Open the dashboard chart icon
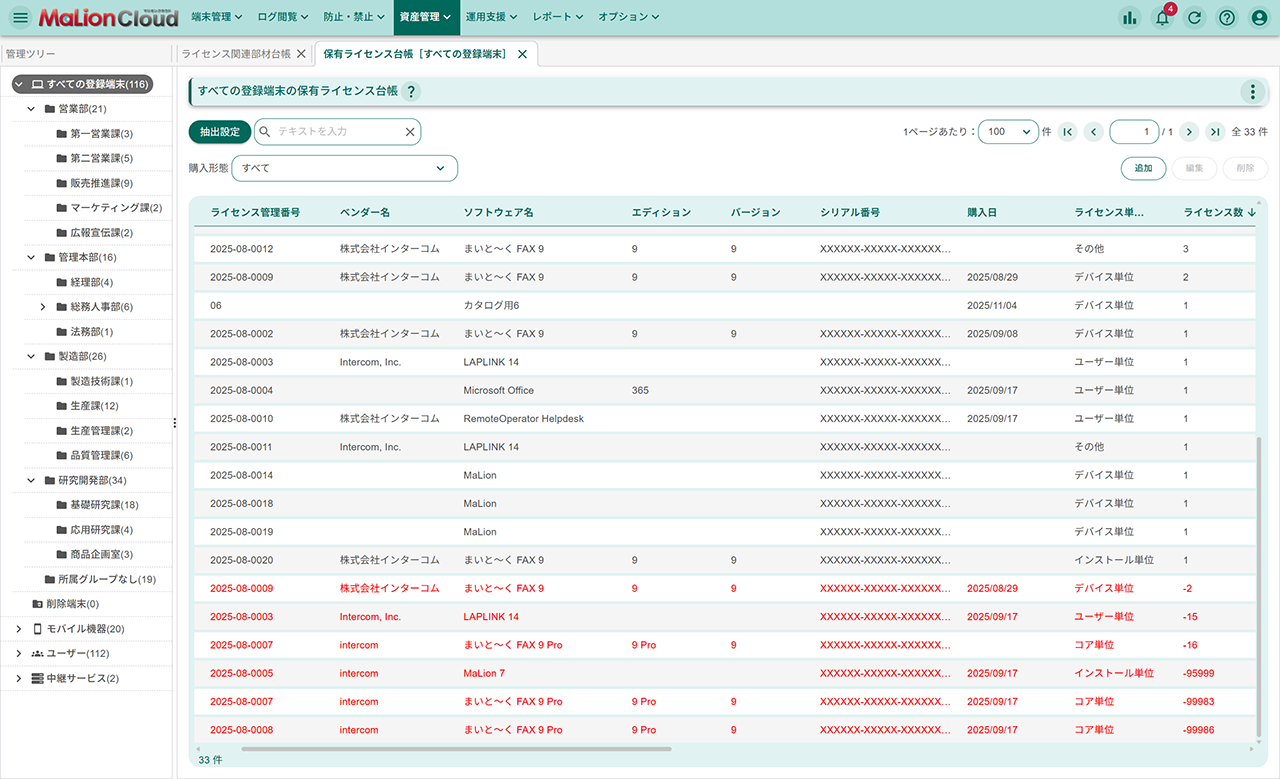1280x779 pixels. pyautogui.click(x=1130, y=17)
